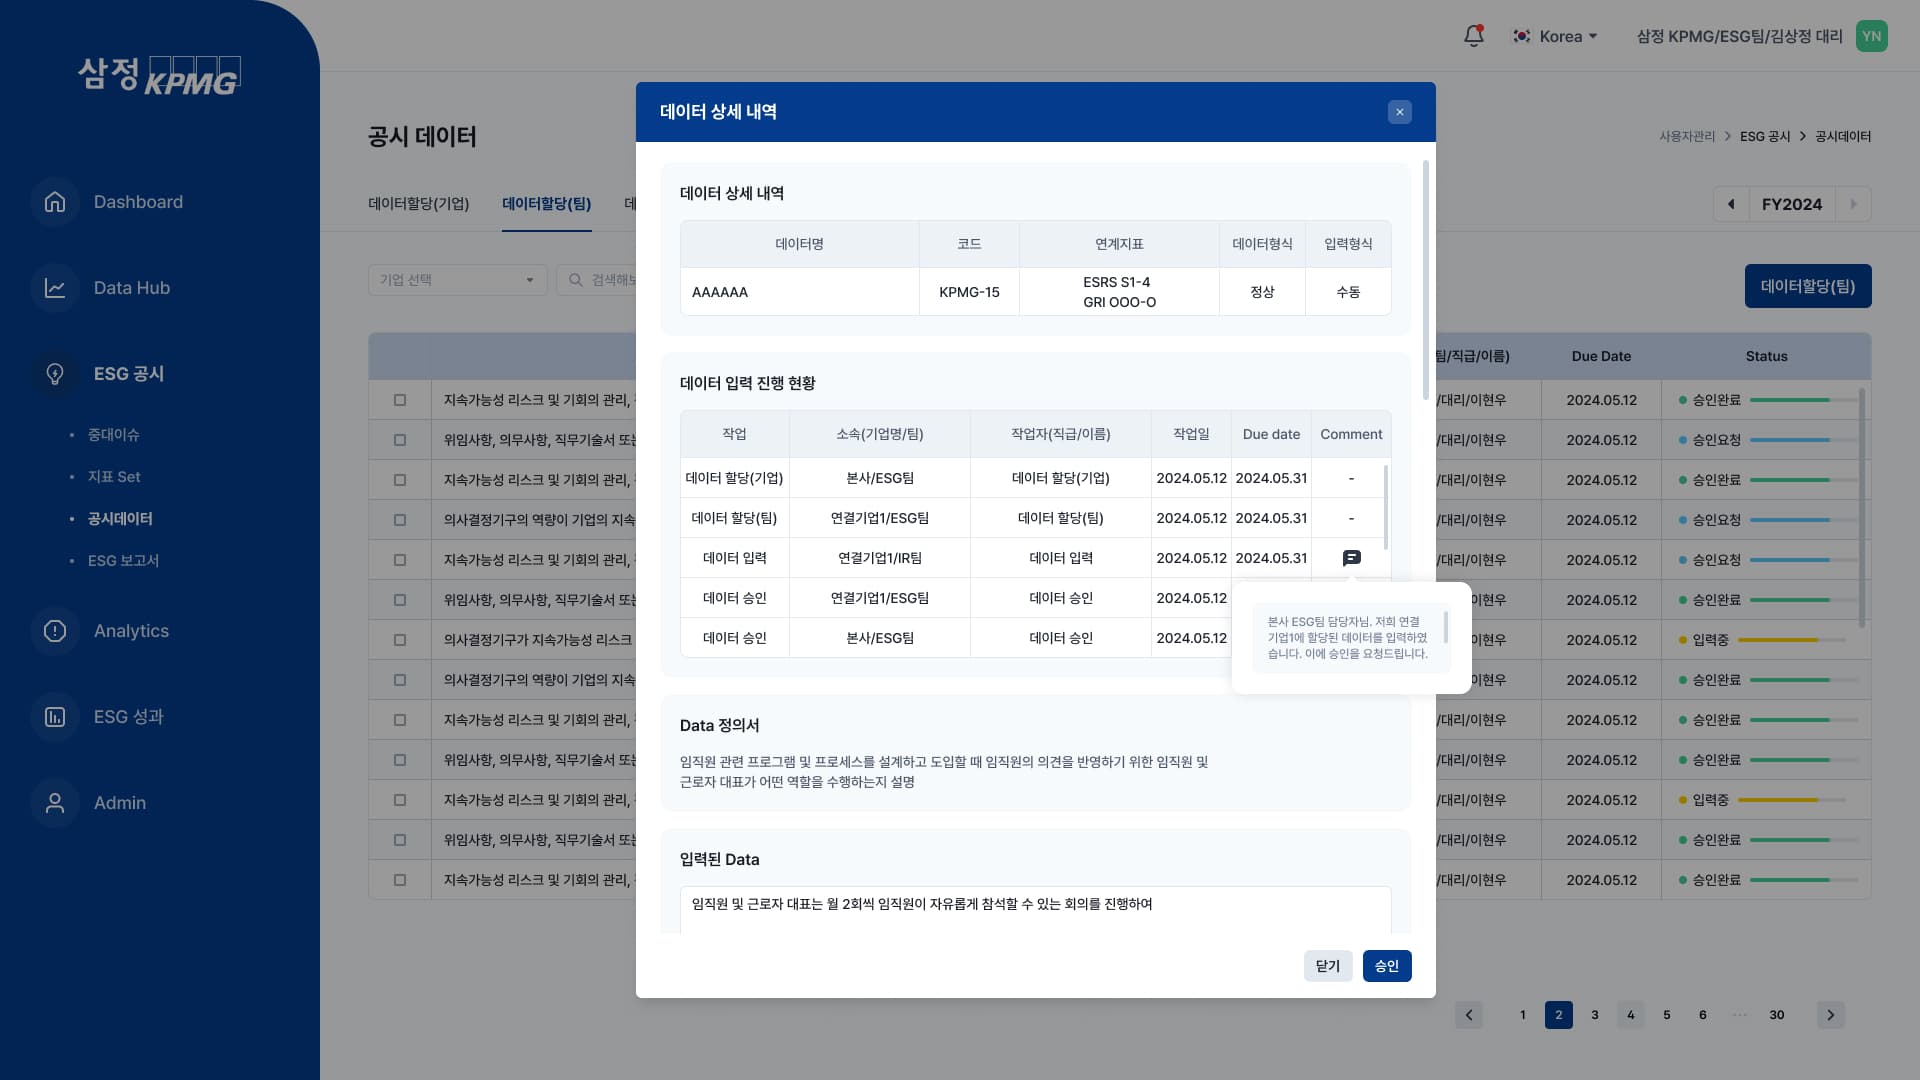Open Dashboard via home icon
The width and height of the screenshot is (1920, 1080).
click(55, 202)
